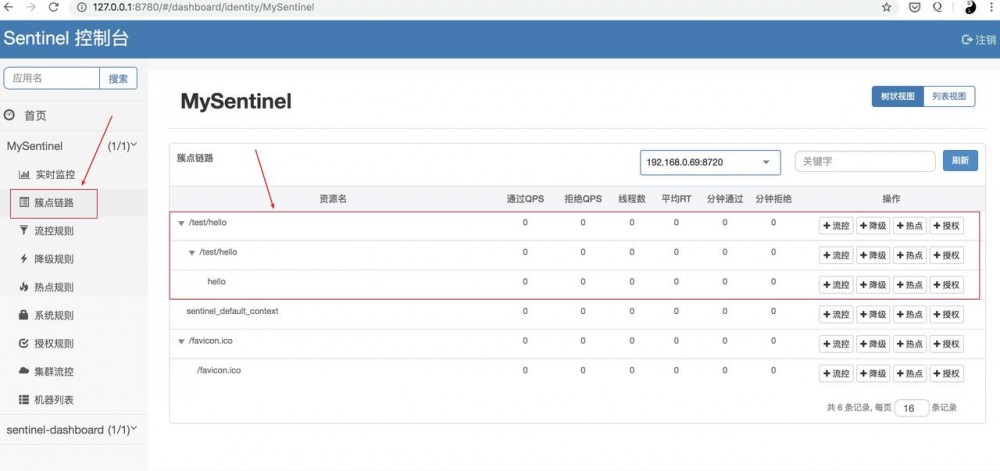Screen dimensions: 1000x471
Task: Click the browser address bar URL
Action: [x=203, y=7]
